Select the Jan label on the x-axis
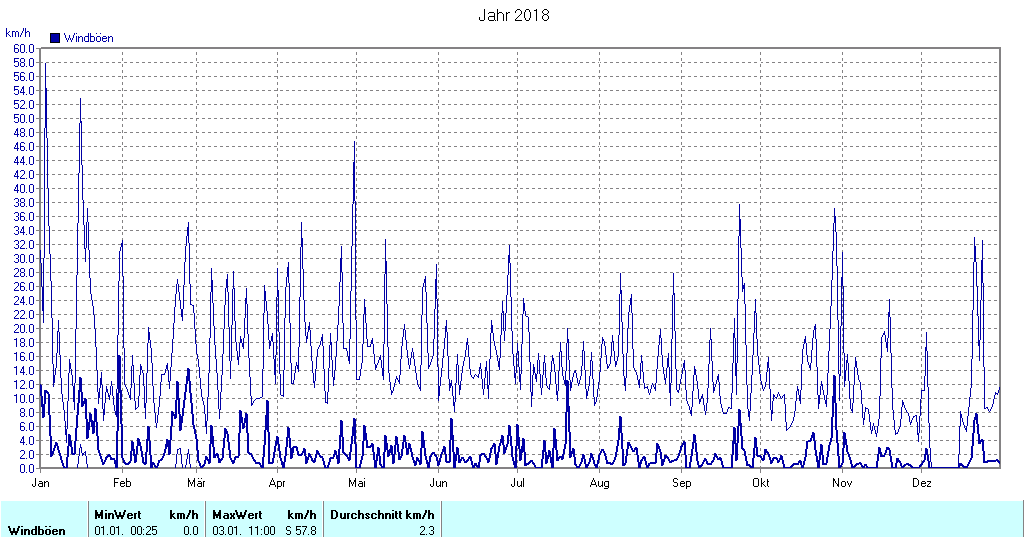The width and height of the screenshot is (1024, 537). [x=41, y=483]
